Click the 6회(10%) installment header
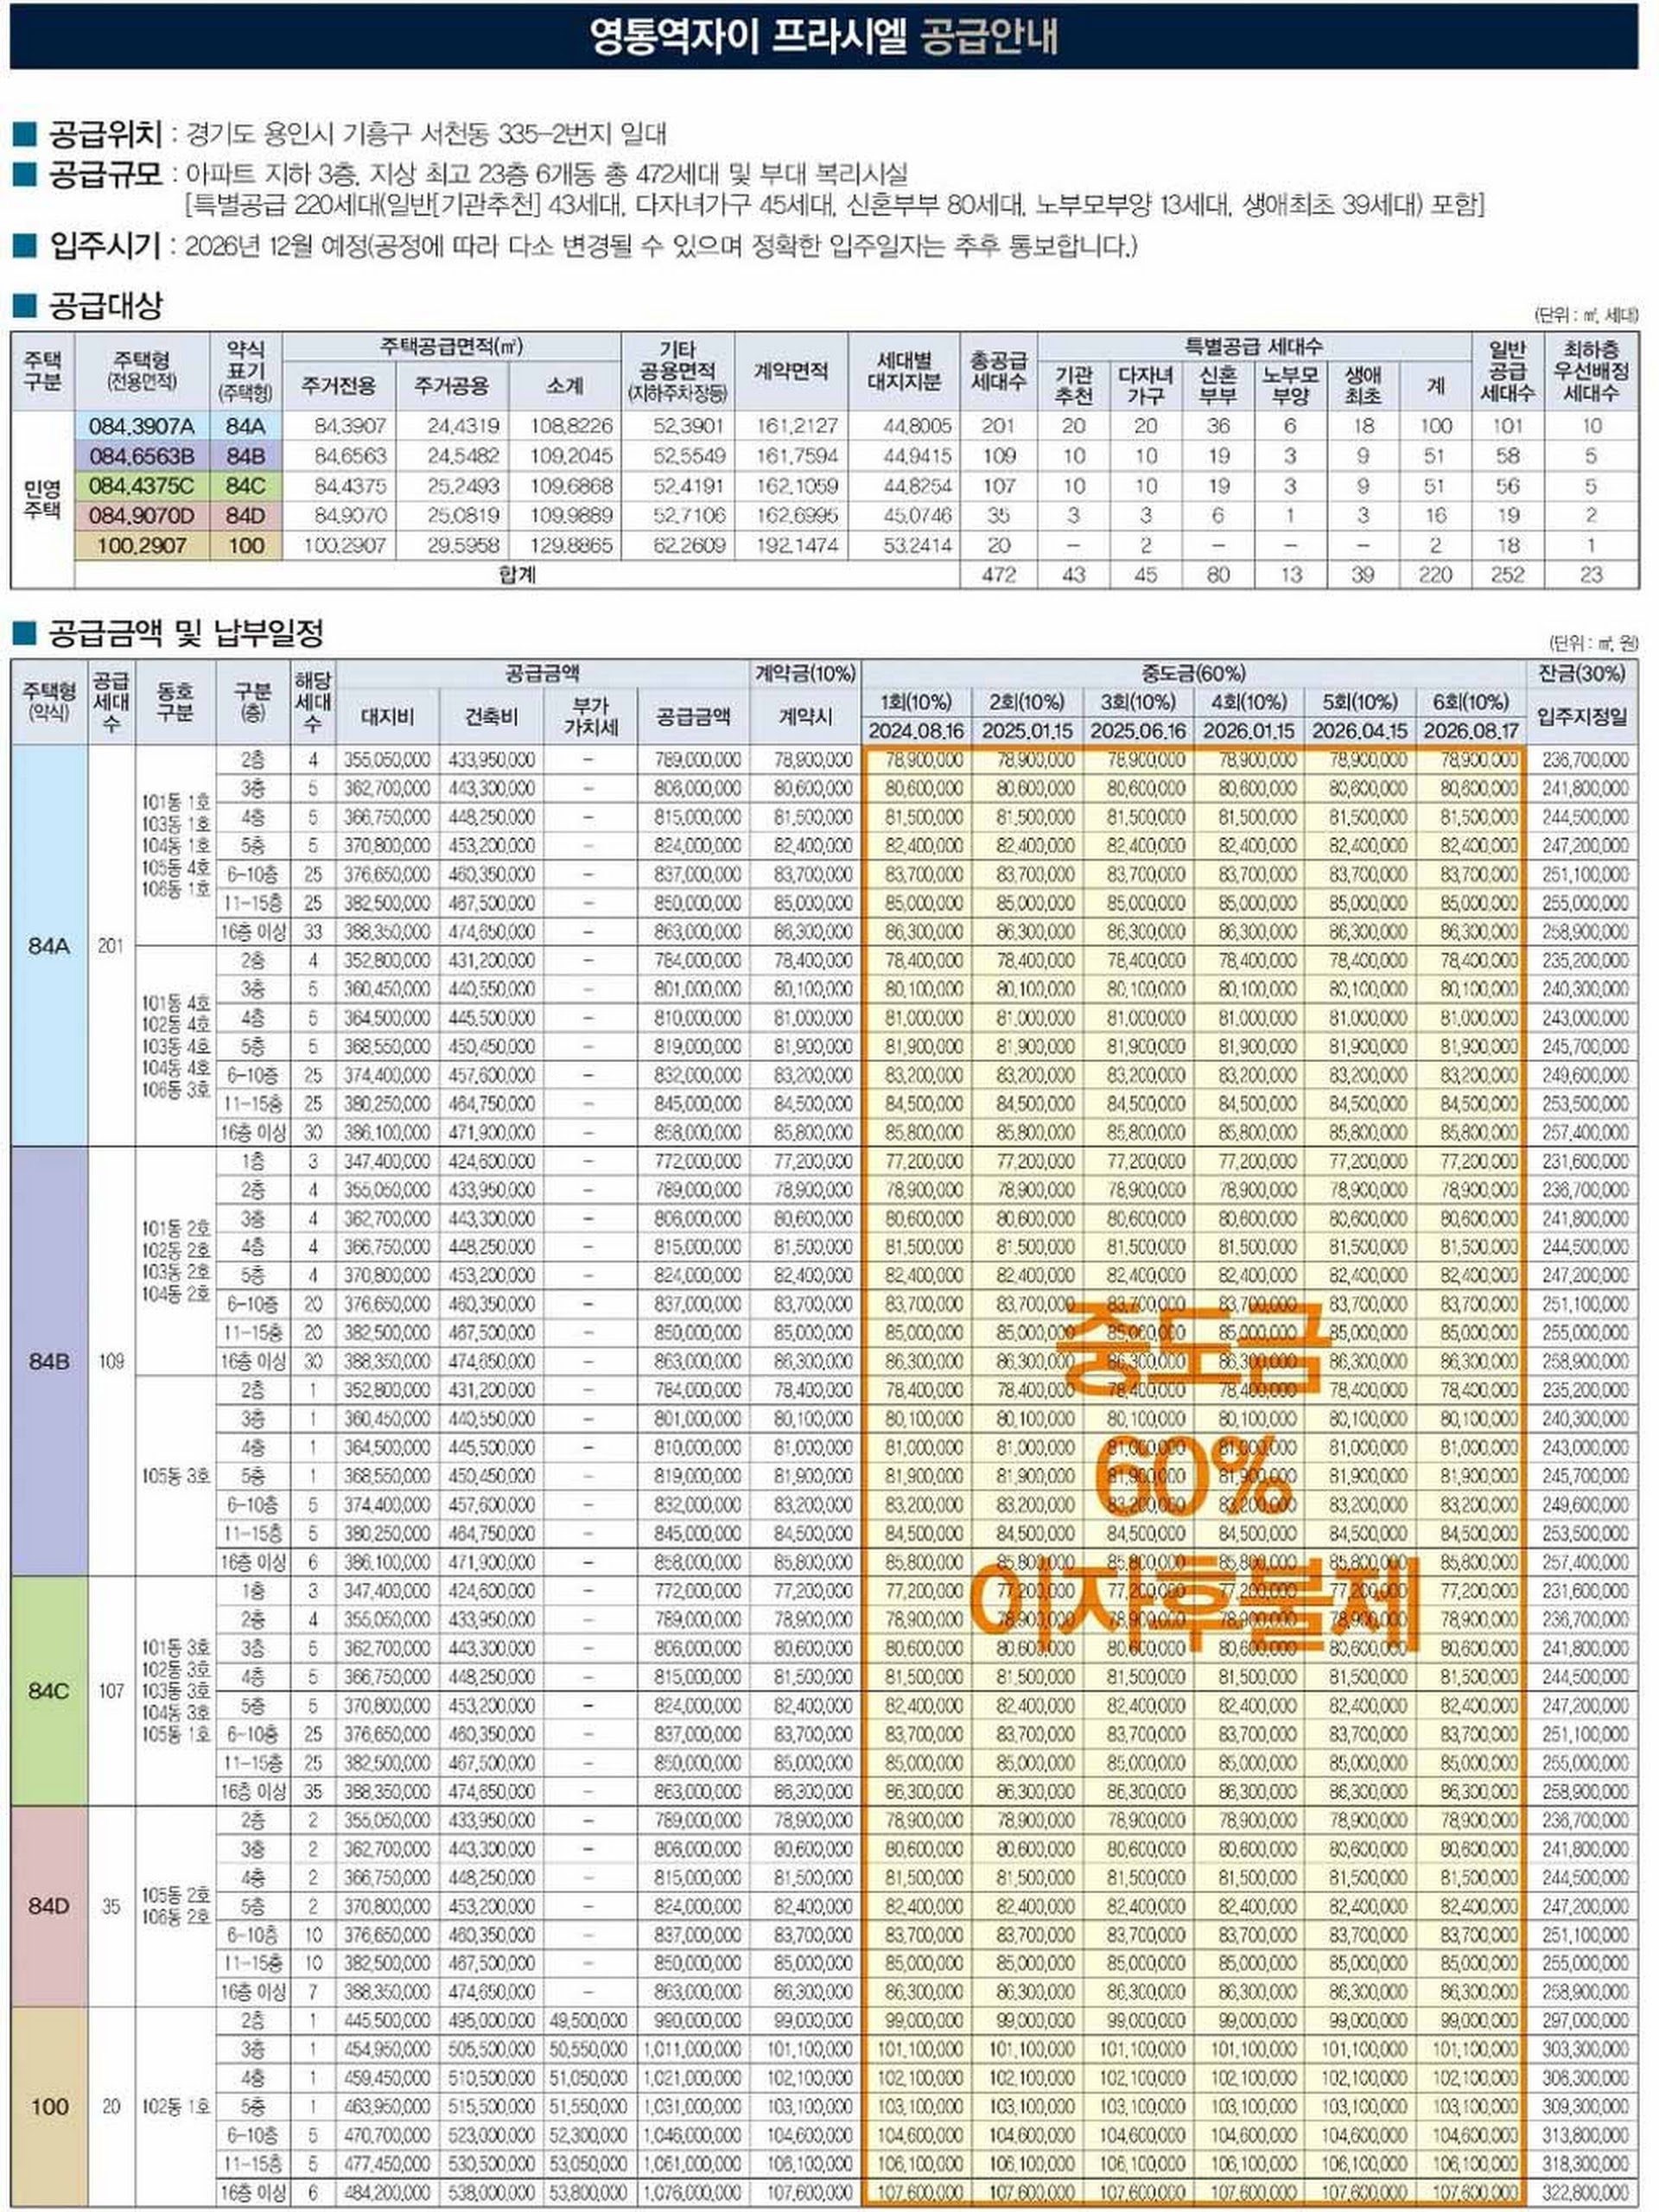This screenshot has width=1659, height=2212. (x=1471, y=702)
